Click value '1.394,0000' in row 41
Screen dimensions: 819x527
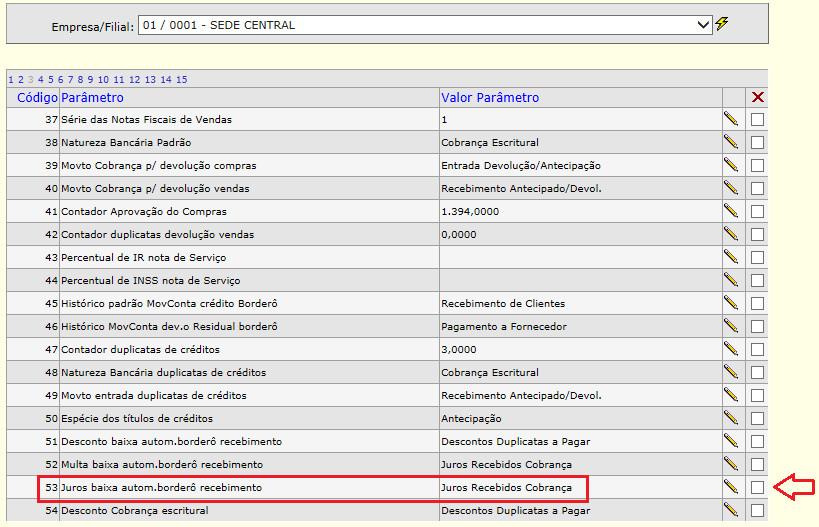tap(470, 212)
